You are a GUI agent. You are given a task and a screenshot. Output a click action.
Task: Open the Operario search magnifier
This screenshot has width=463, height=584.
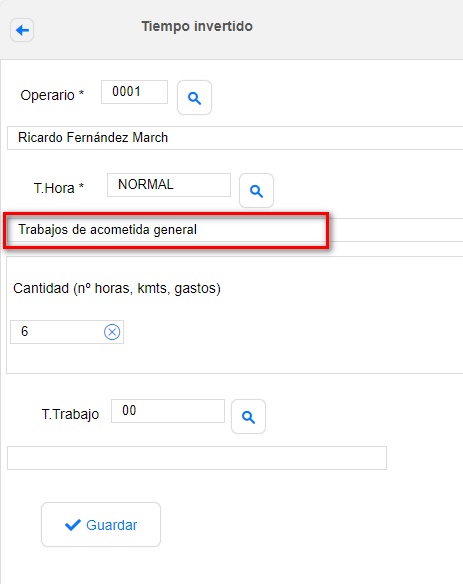(x=194, y=98)
